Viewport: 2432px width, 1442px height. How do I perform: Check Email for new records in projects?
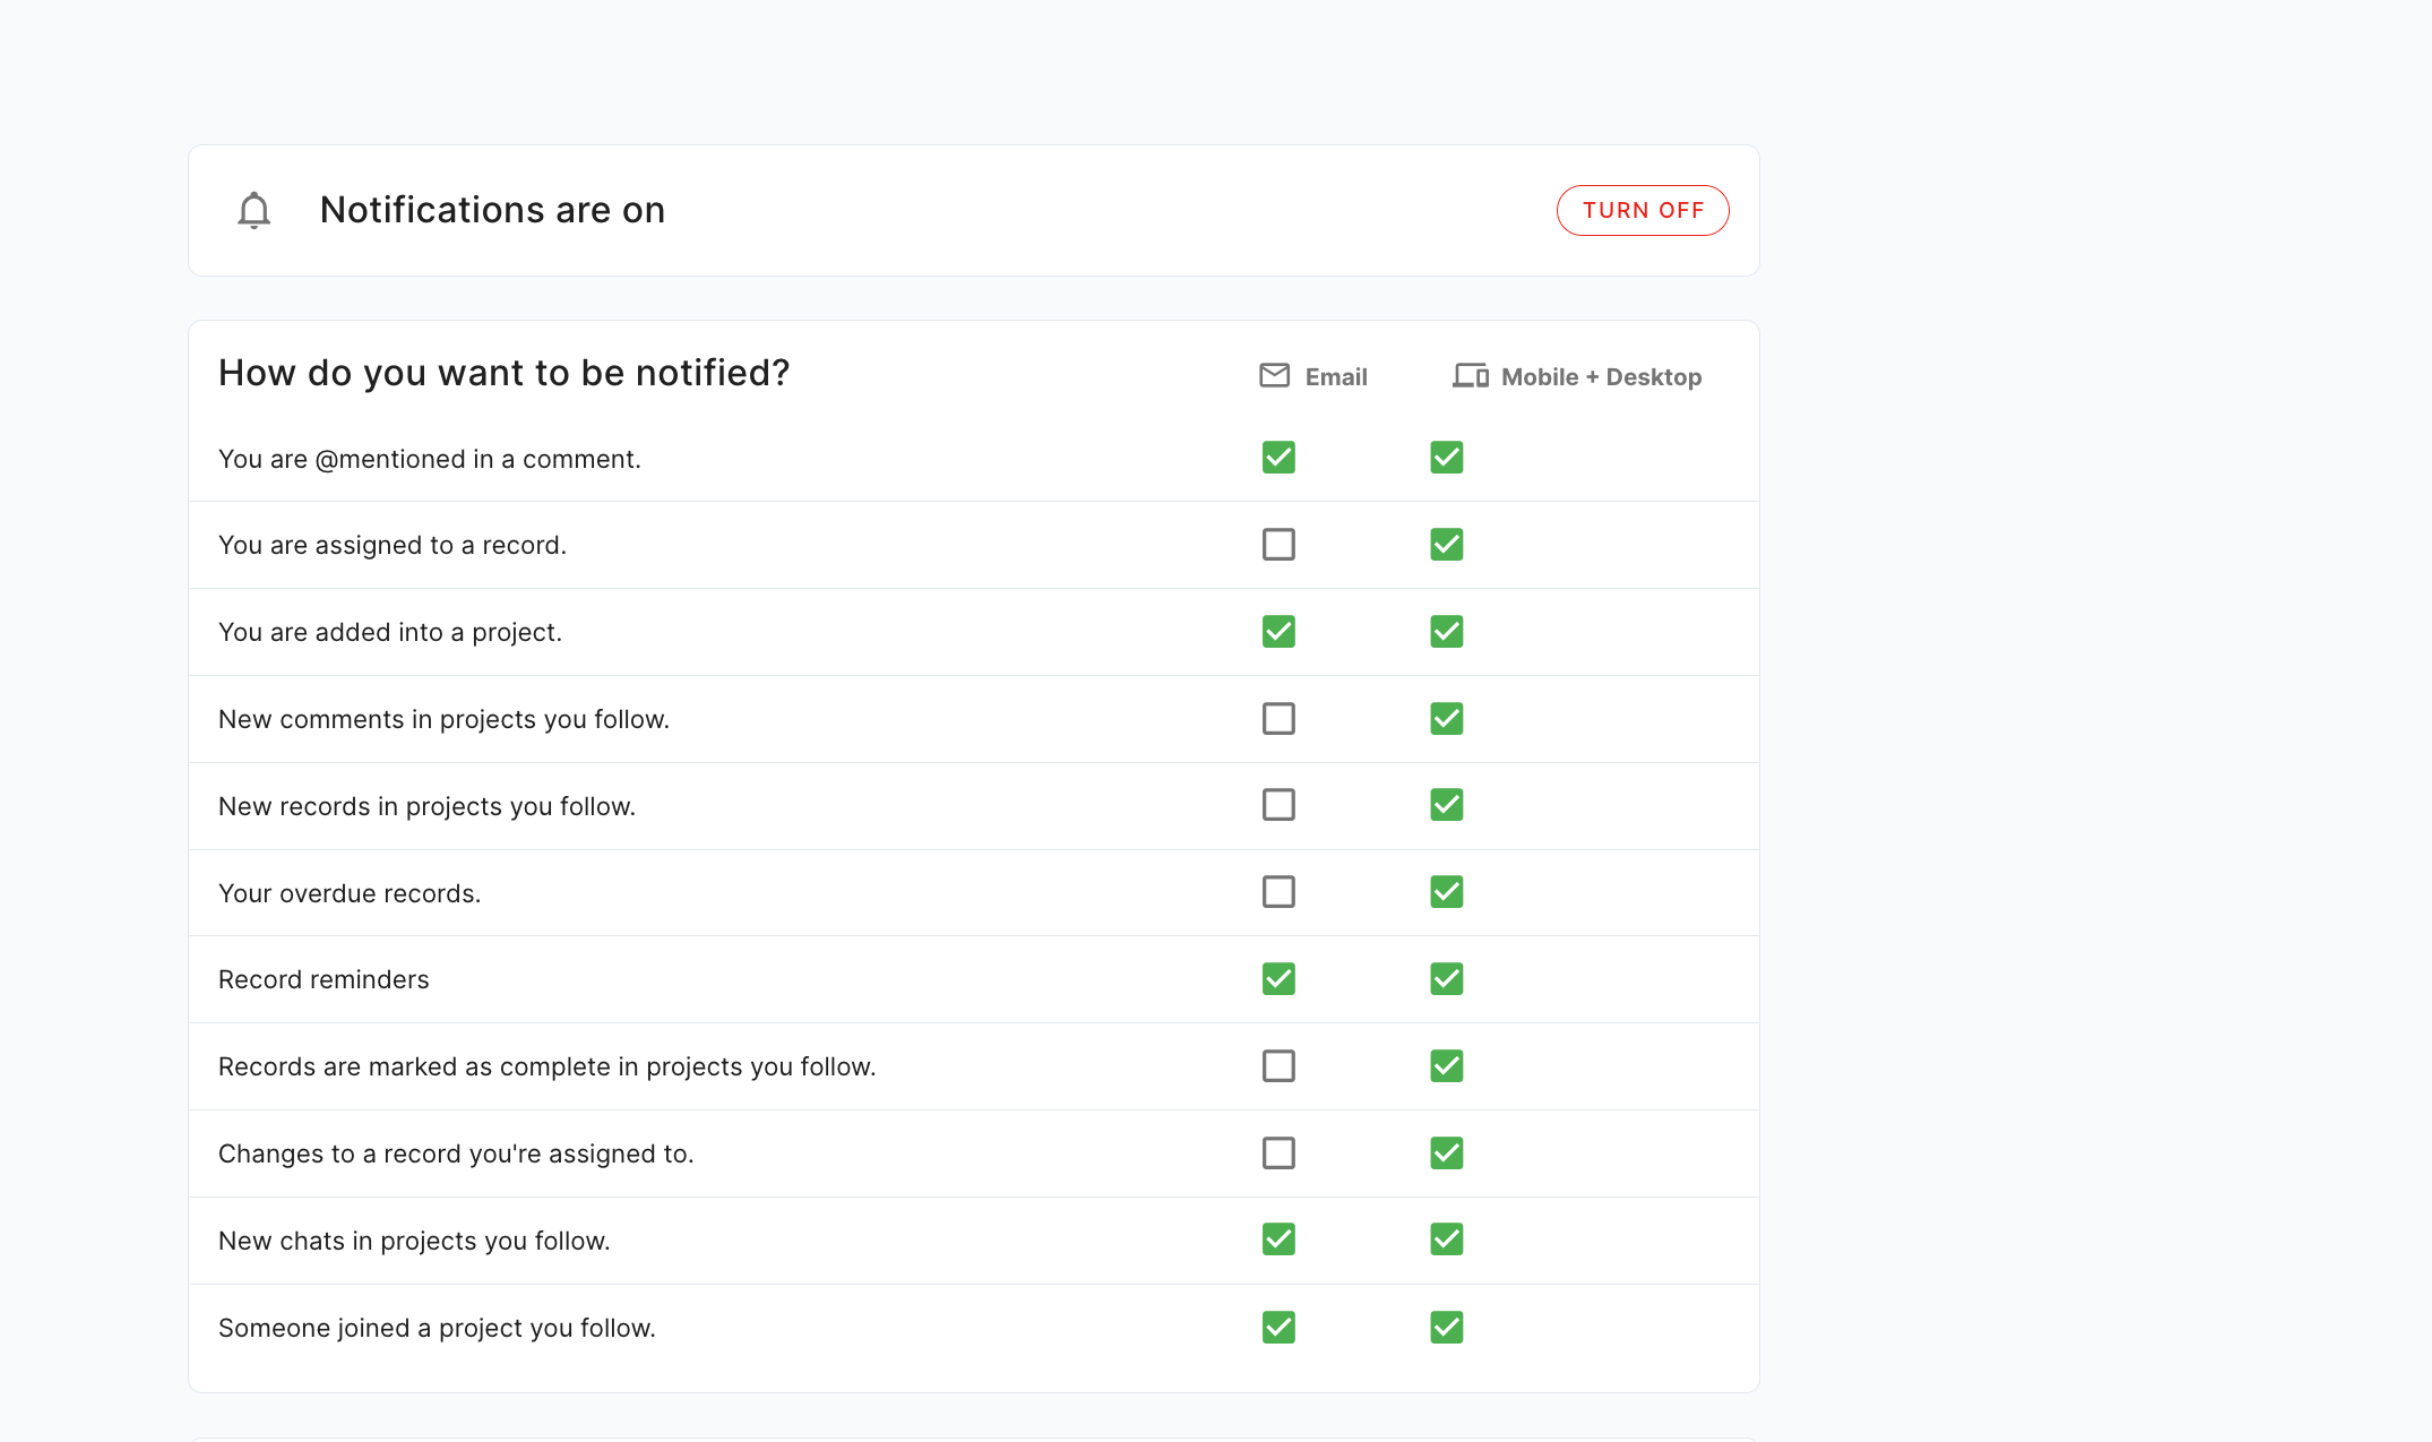1278,805
